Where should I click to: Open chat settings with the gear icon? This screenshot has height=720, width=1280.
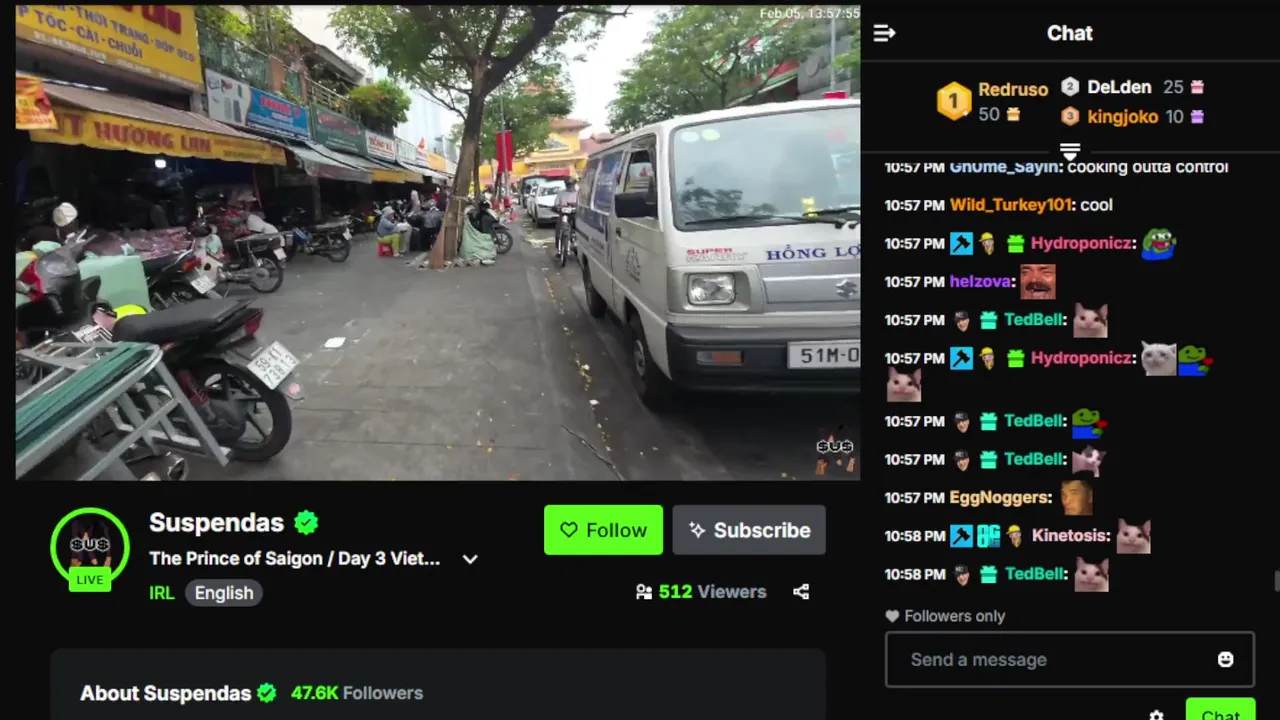pyautogui.click(x=1157, y=715)
